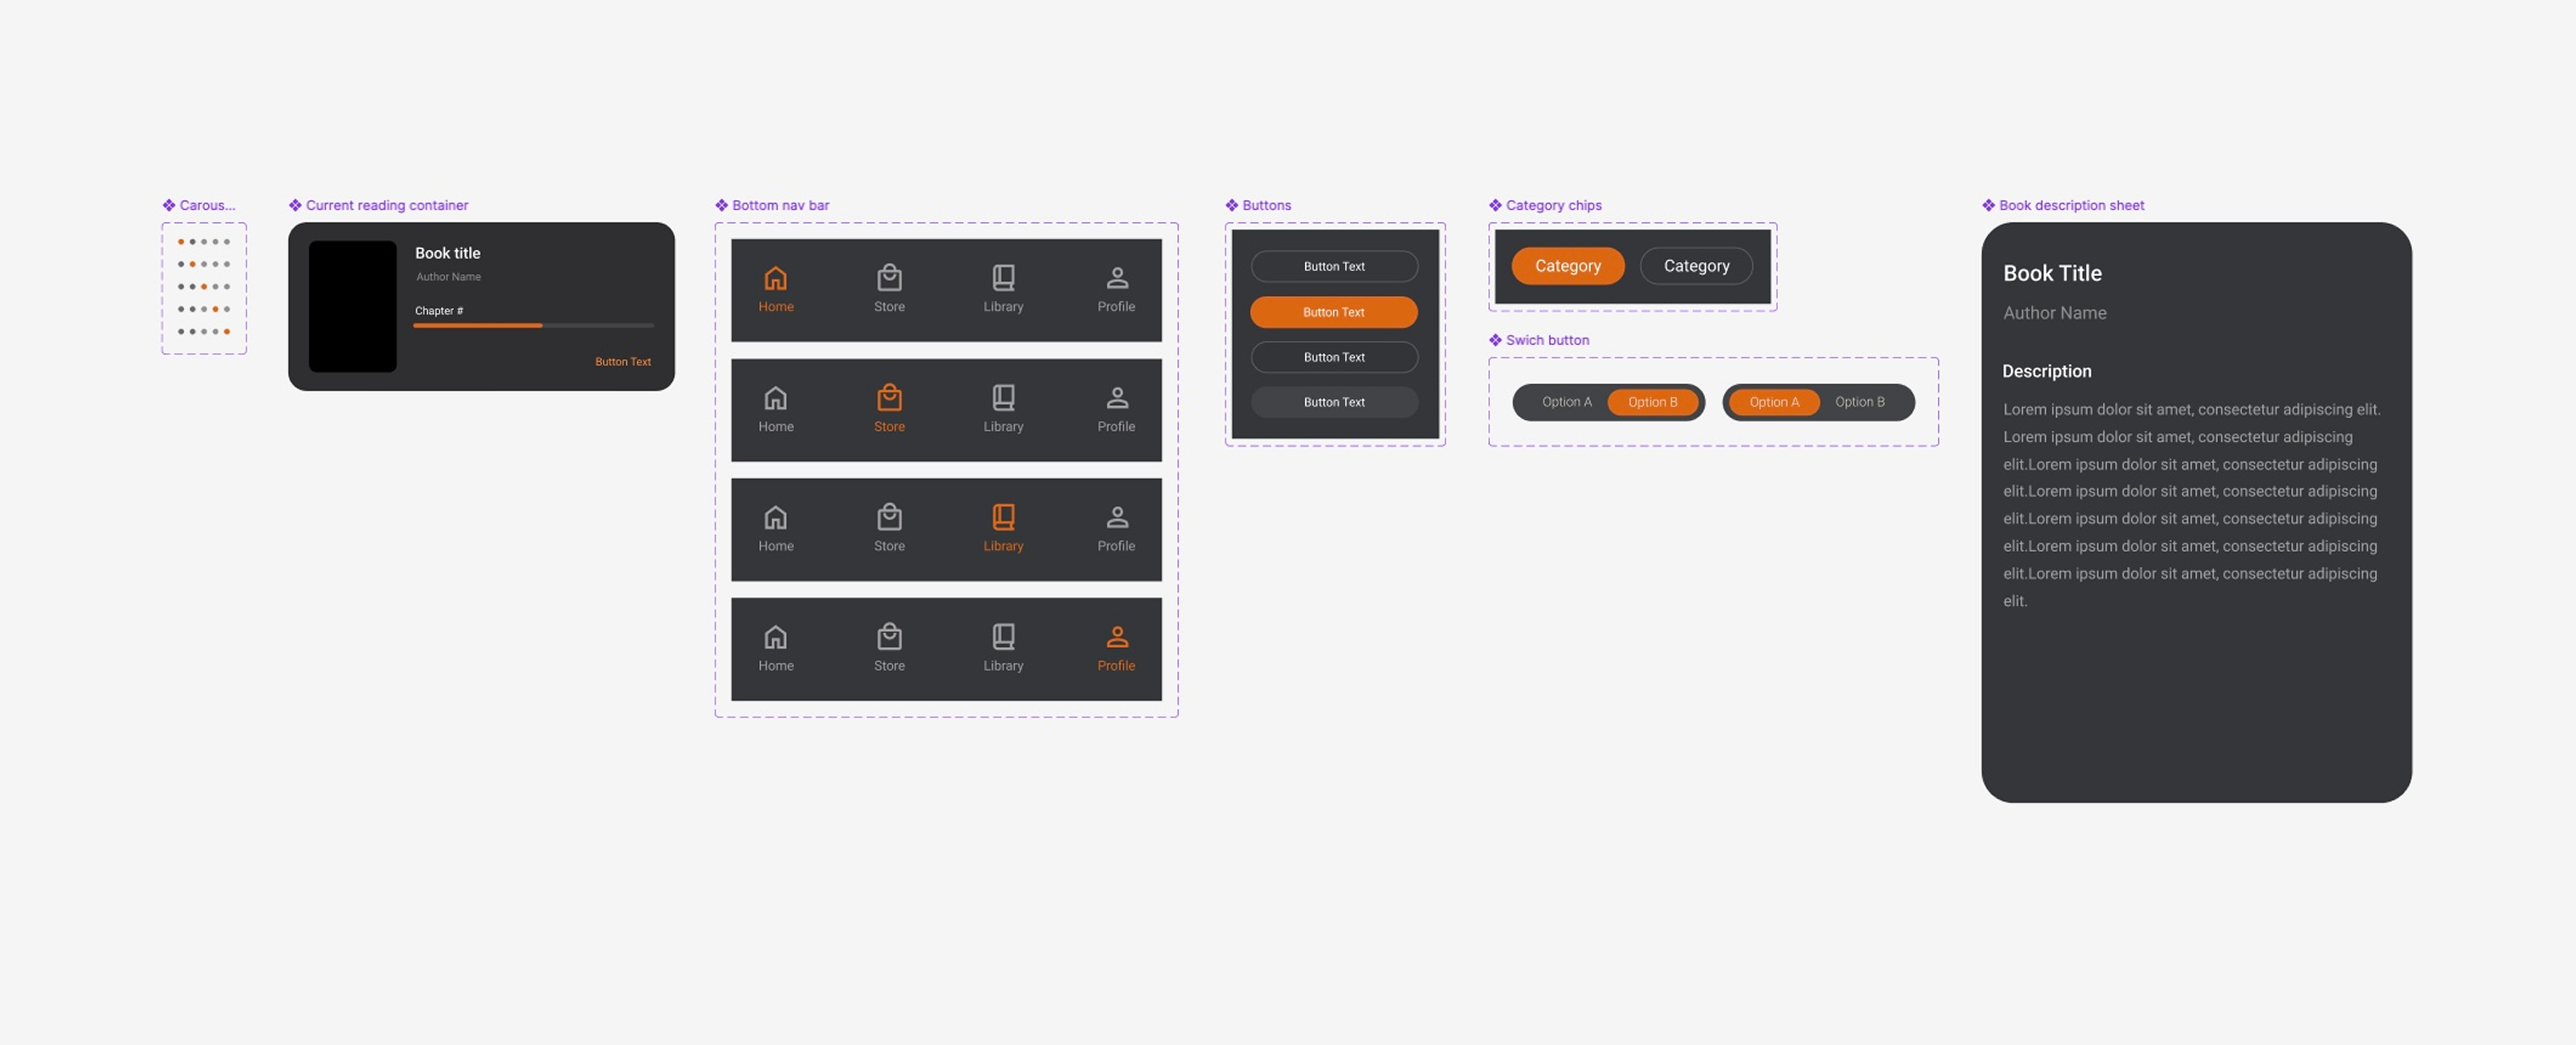Click the Chapter reading progress bar
The width and height of the screenshot is (2576, 1045).
click(533, 325)
